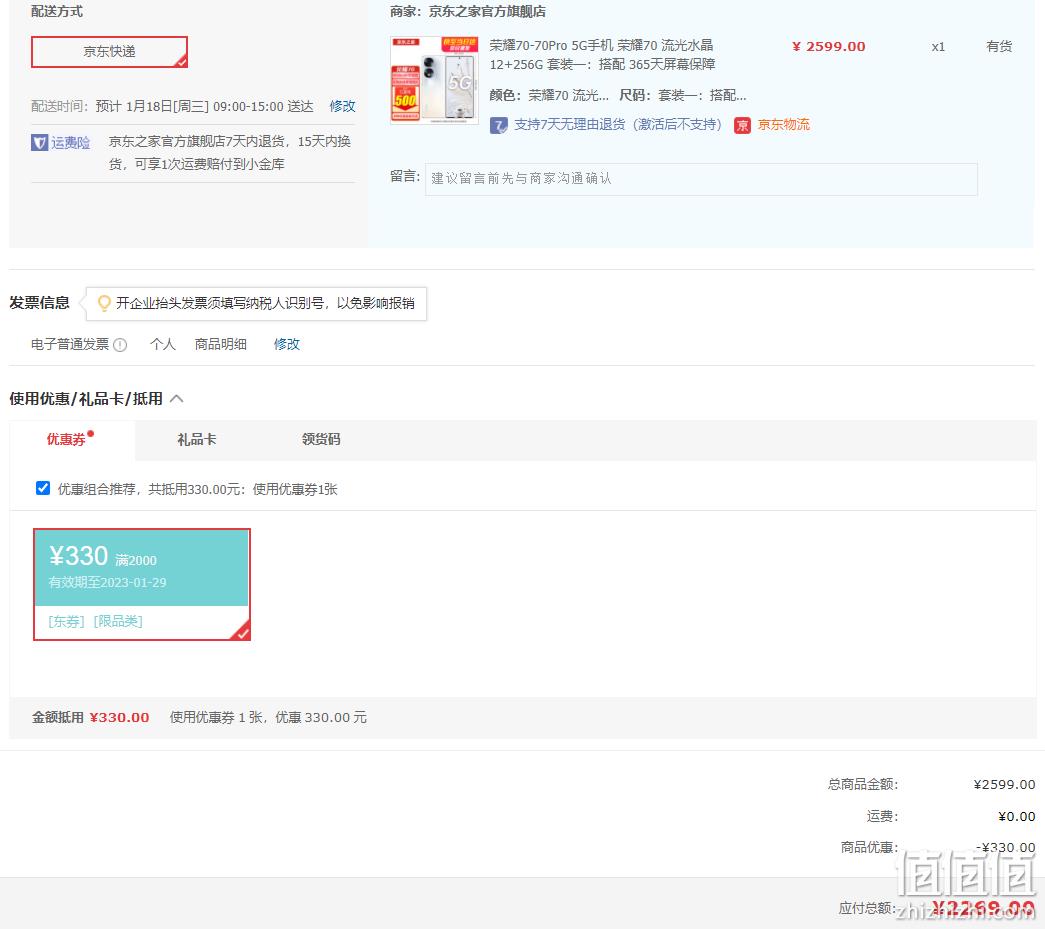Collapse the 使用优惠/礼品卡/抵用 section
Screen dimensions: 1045x929
click(x=177, y=399)
